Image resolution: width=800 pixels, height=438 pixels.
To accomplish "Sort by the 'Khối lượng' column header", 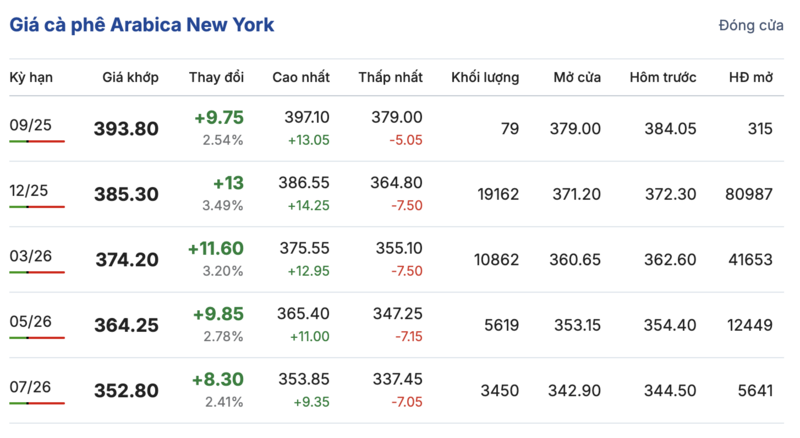I will (x=485, y=77).
